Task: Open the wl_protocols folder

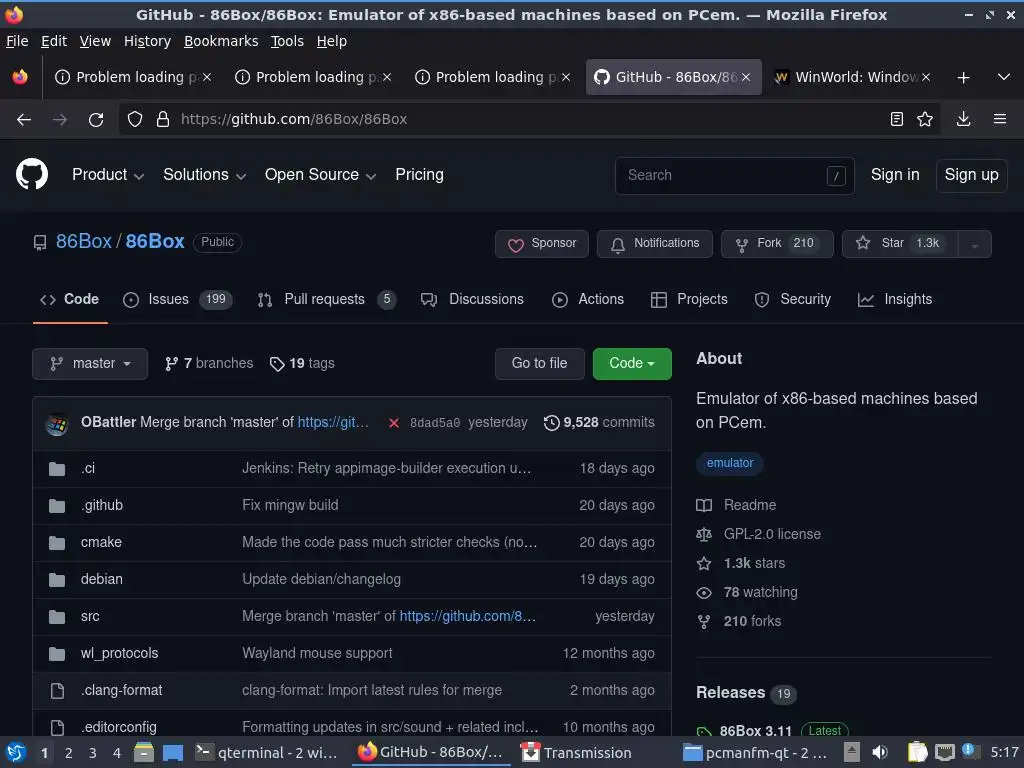Action: coord(120,653)
